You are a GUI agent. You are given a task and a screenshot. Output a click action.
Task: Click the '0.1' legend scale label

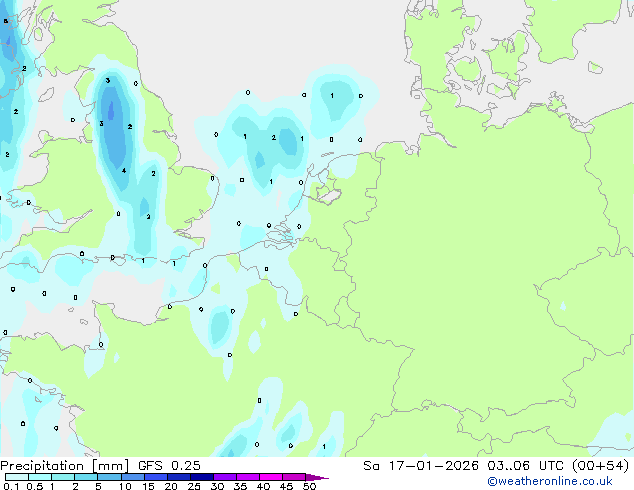pos(11,486)
